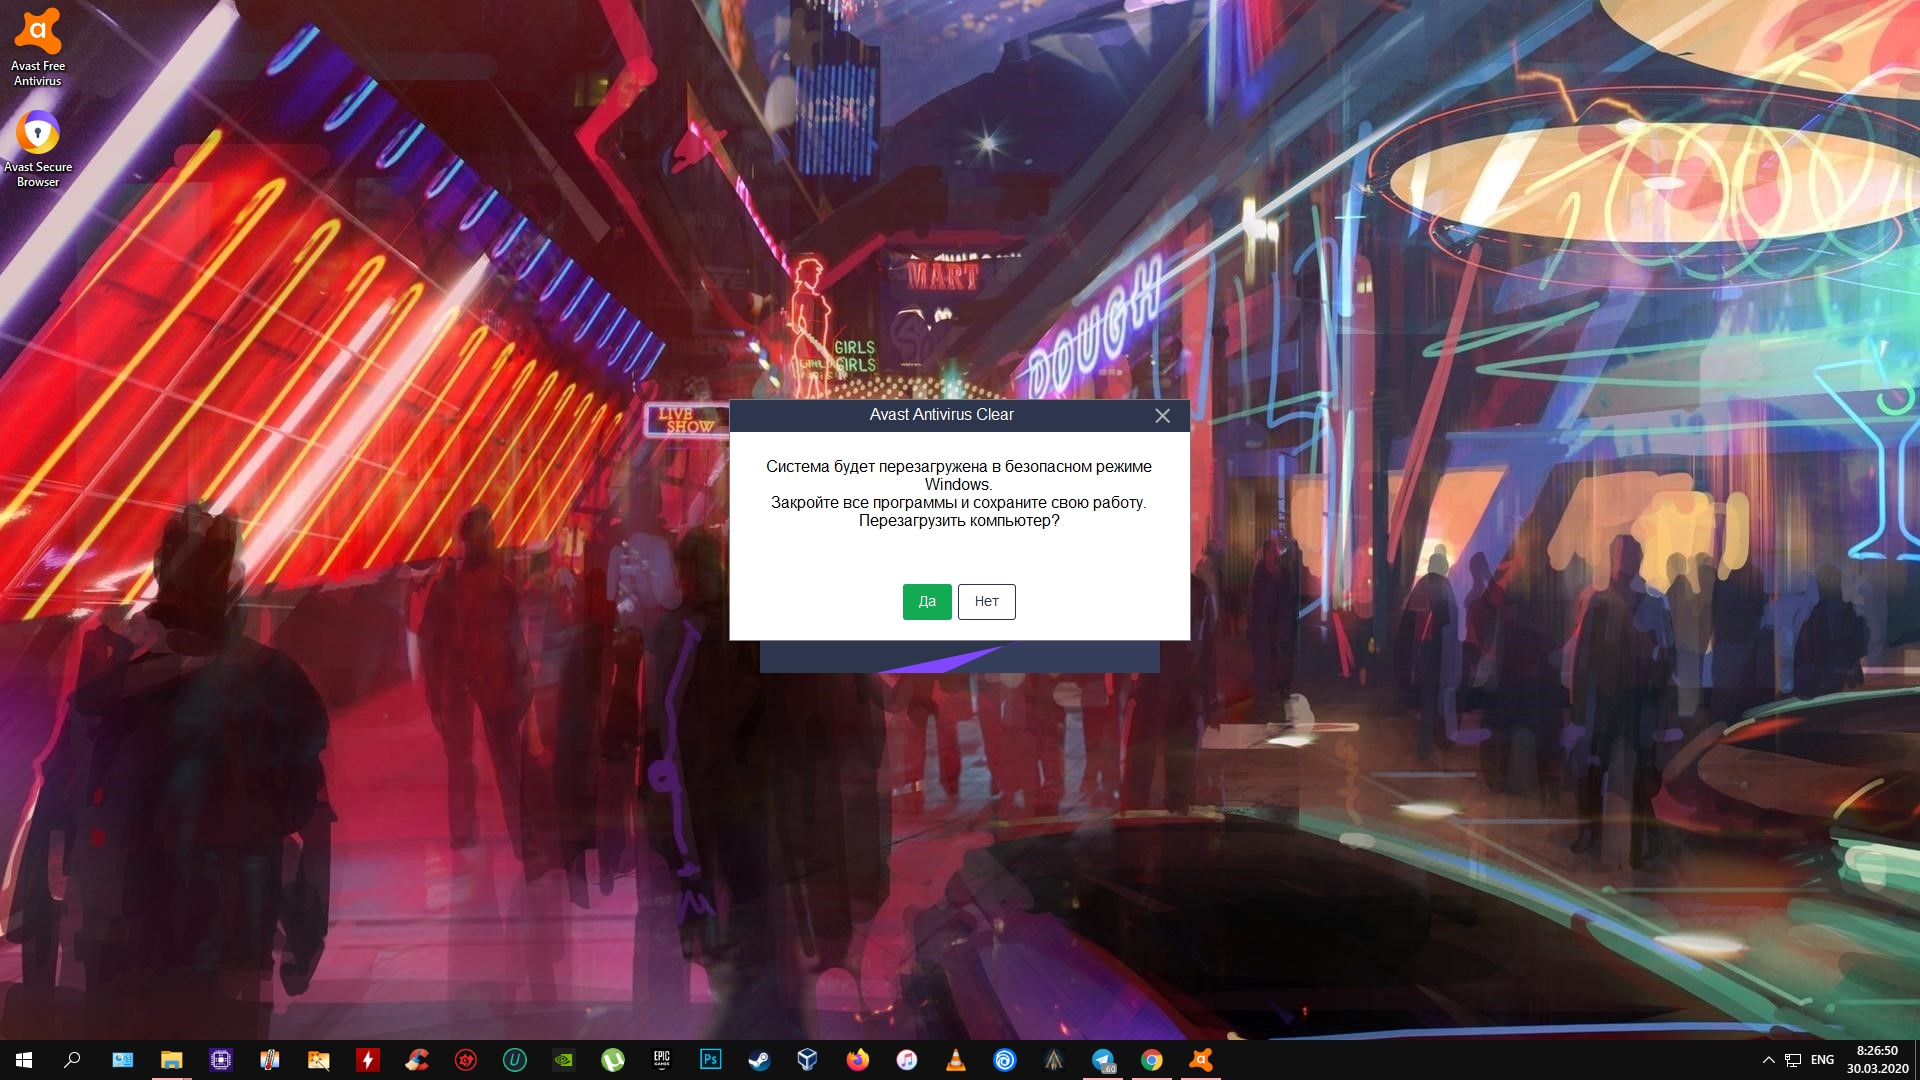Switch to Avast Clear app in taskbar
This screenshot has width=1920, height=1080.
click(1201, 1060)
